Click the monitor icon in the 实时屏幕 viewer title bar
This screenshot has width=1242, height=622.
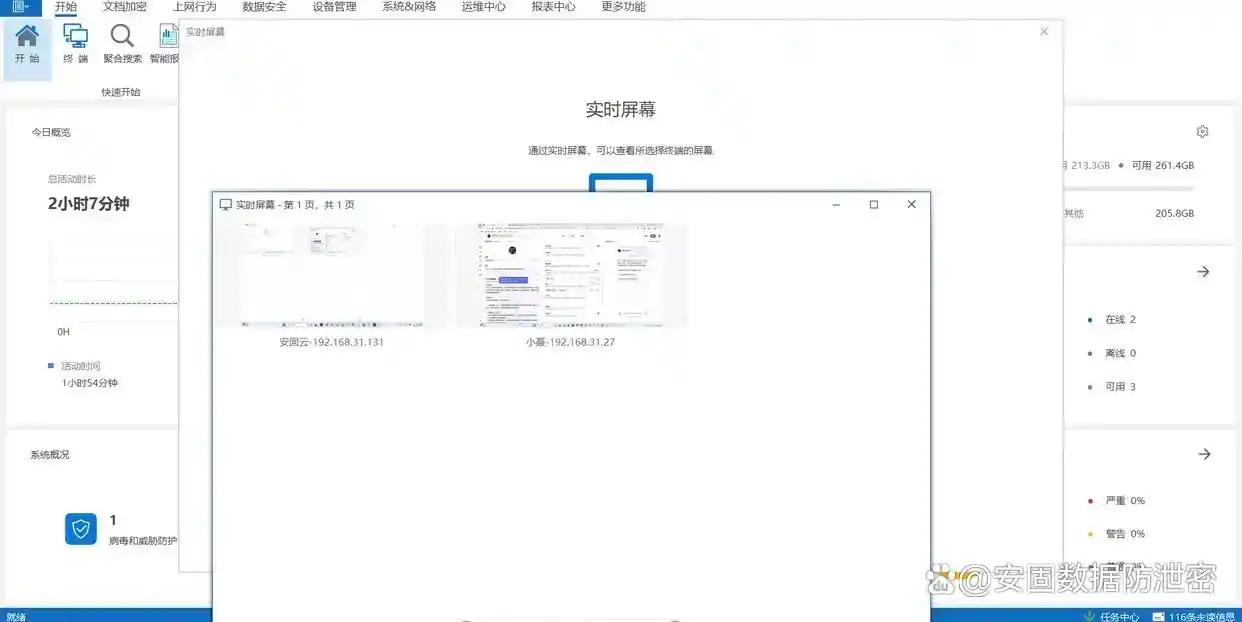pos(226,205)
